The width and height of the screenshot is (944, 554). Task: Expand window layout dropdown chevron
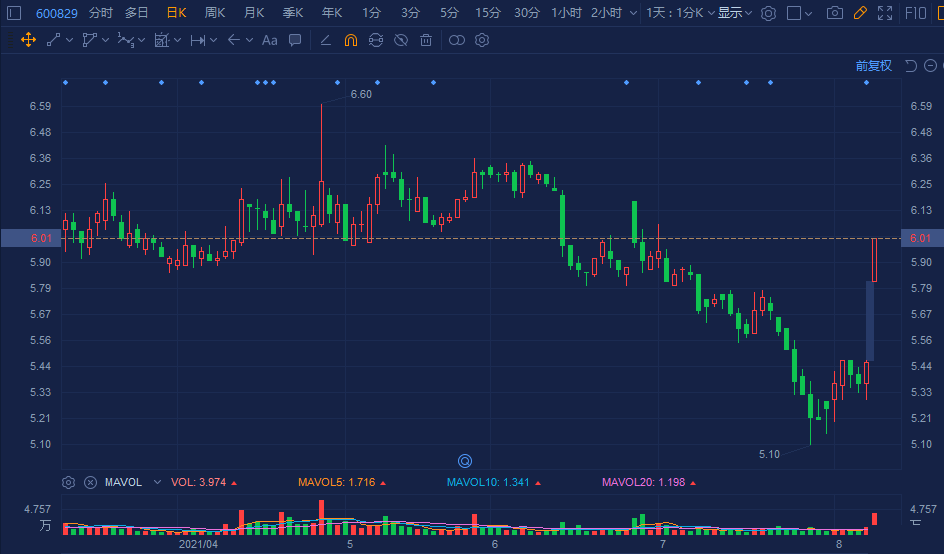click(x=809, y=13)
